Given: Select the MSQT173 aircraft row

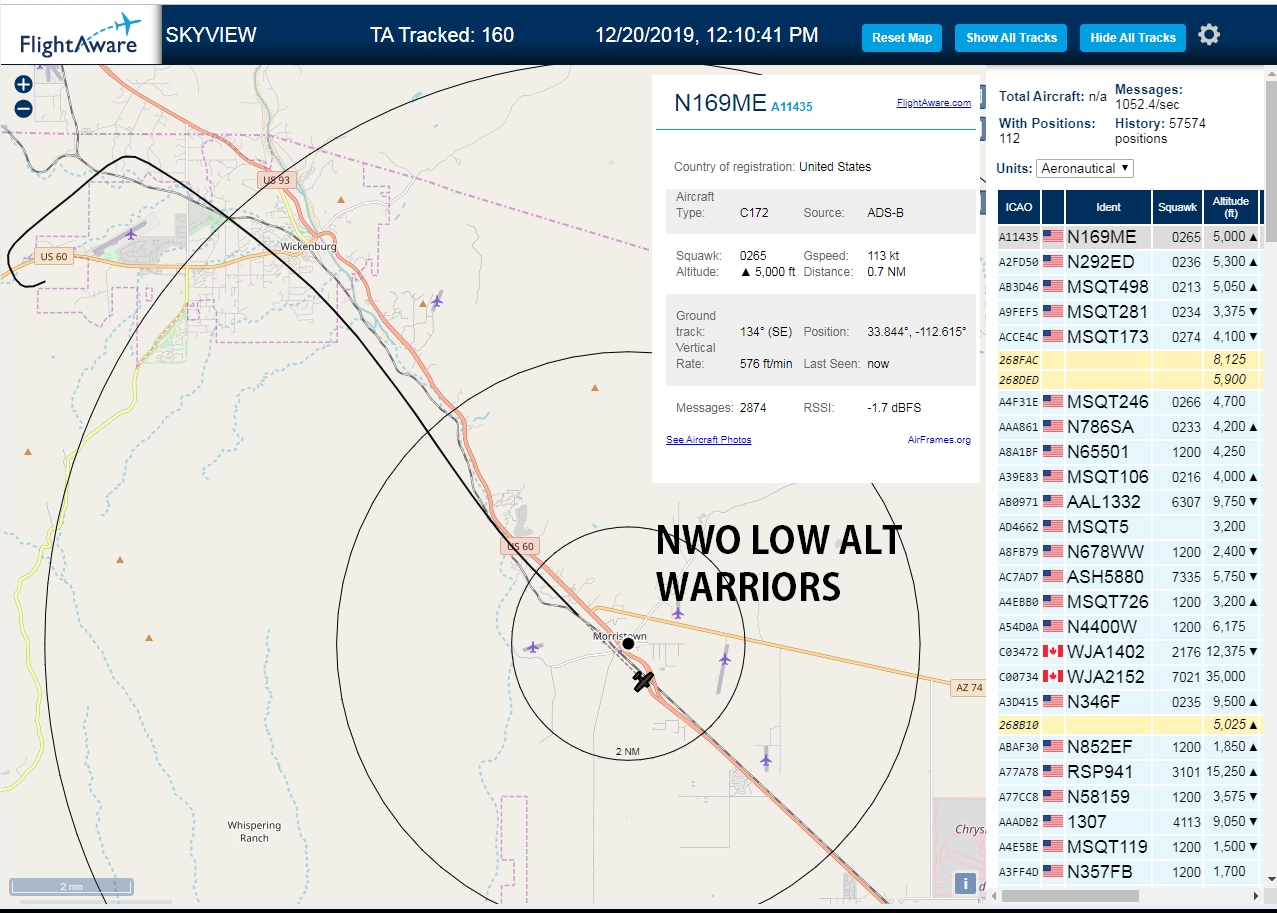Looking at the screenshot, I should click(x=1129, y=337).
